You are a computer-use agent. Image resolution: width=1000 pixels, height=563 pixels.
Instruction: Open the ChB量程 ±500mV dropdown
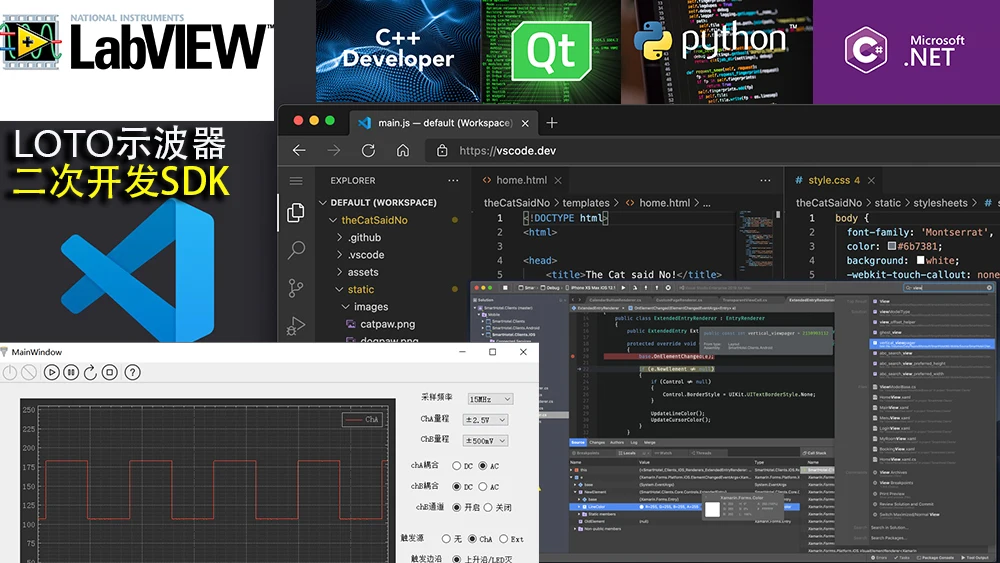click(x=485, y=441)
